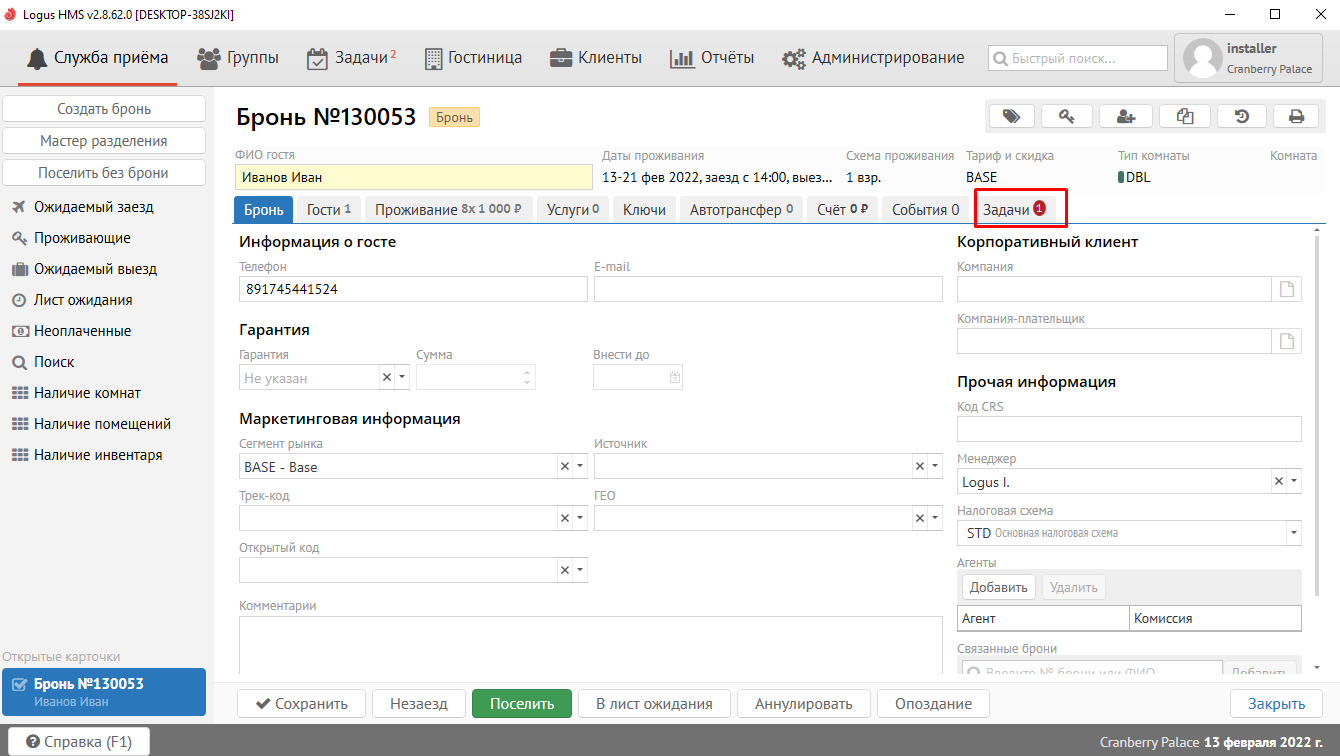
Task: Click the Сумма field stepper arrows
Action: click(528, 378)
